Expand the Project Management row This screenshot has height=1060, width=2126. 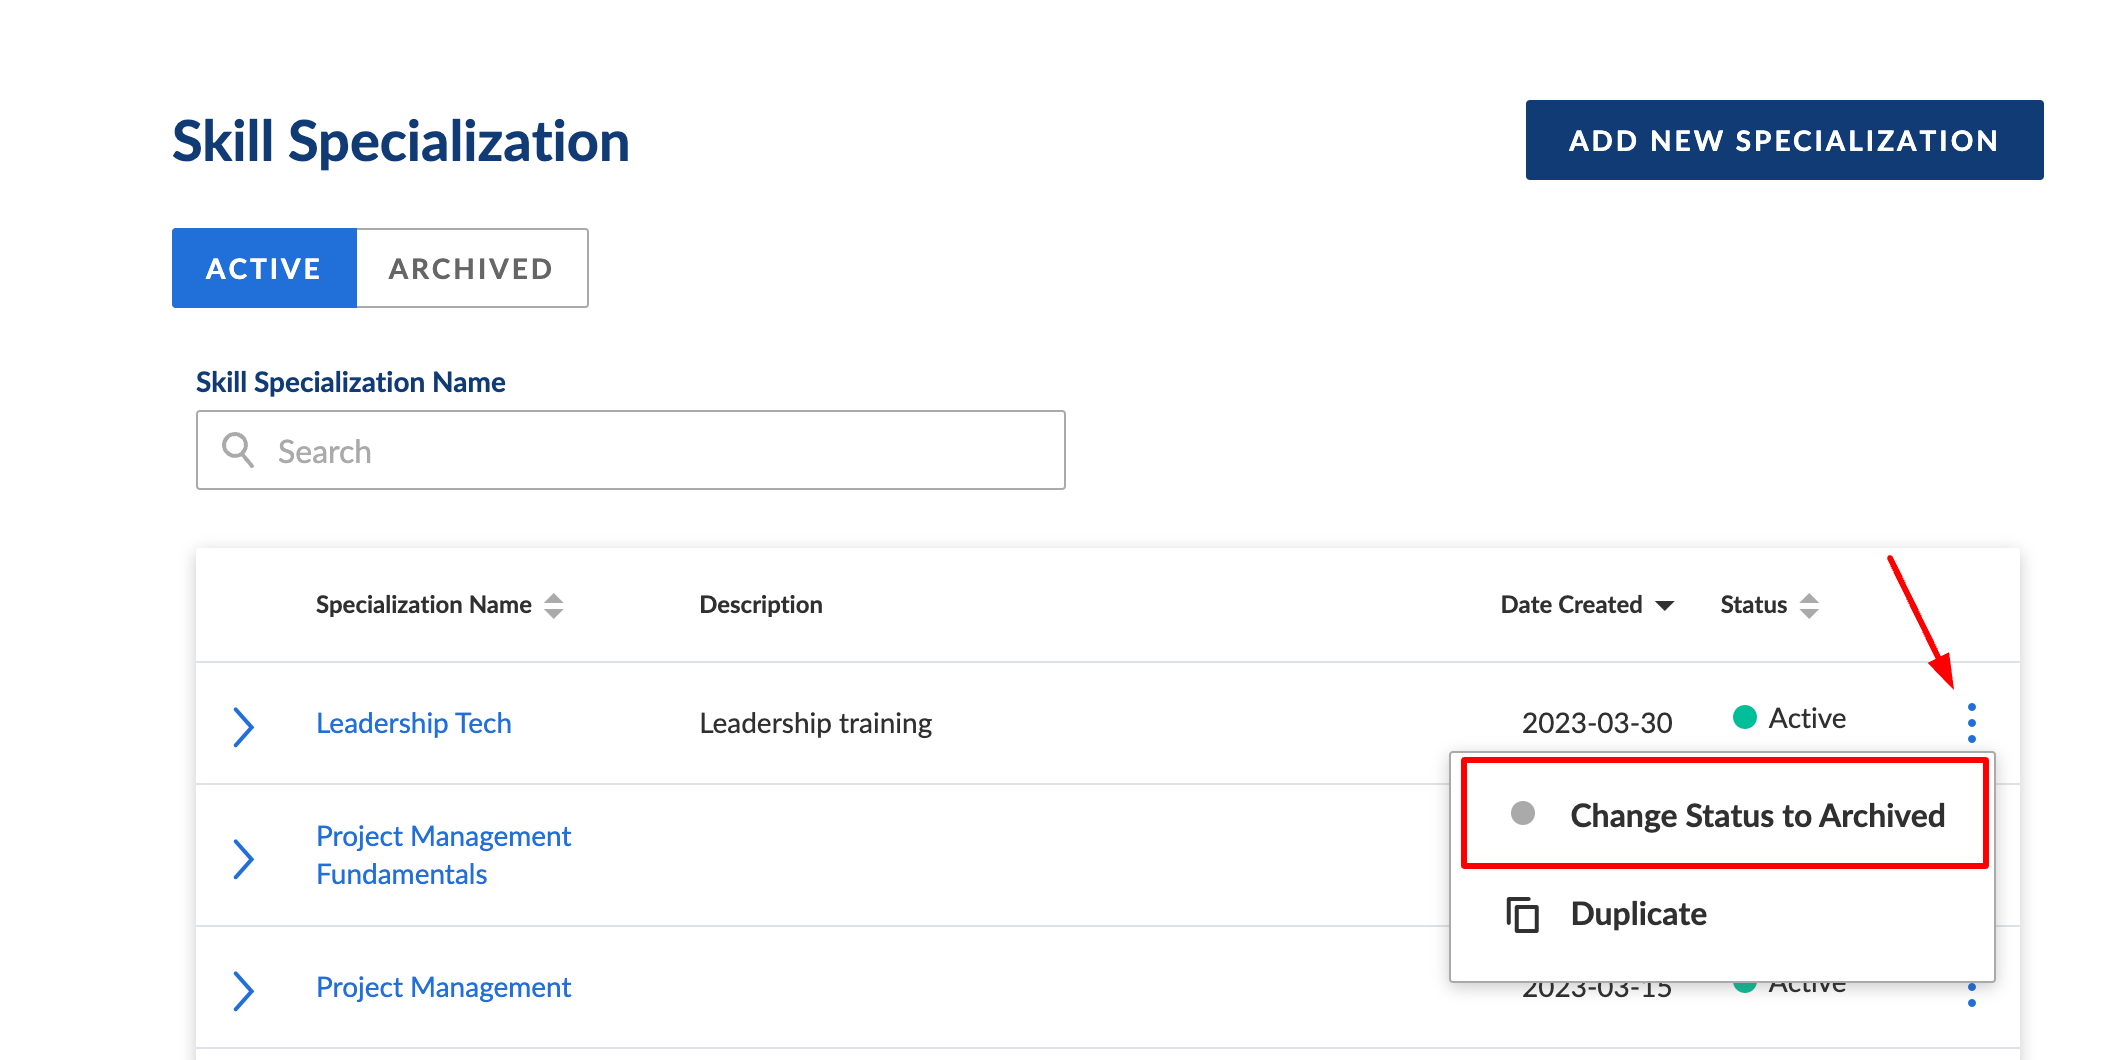[243, 990]
